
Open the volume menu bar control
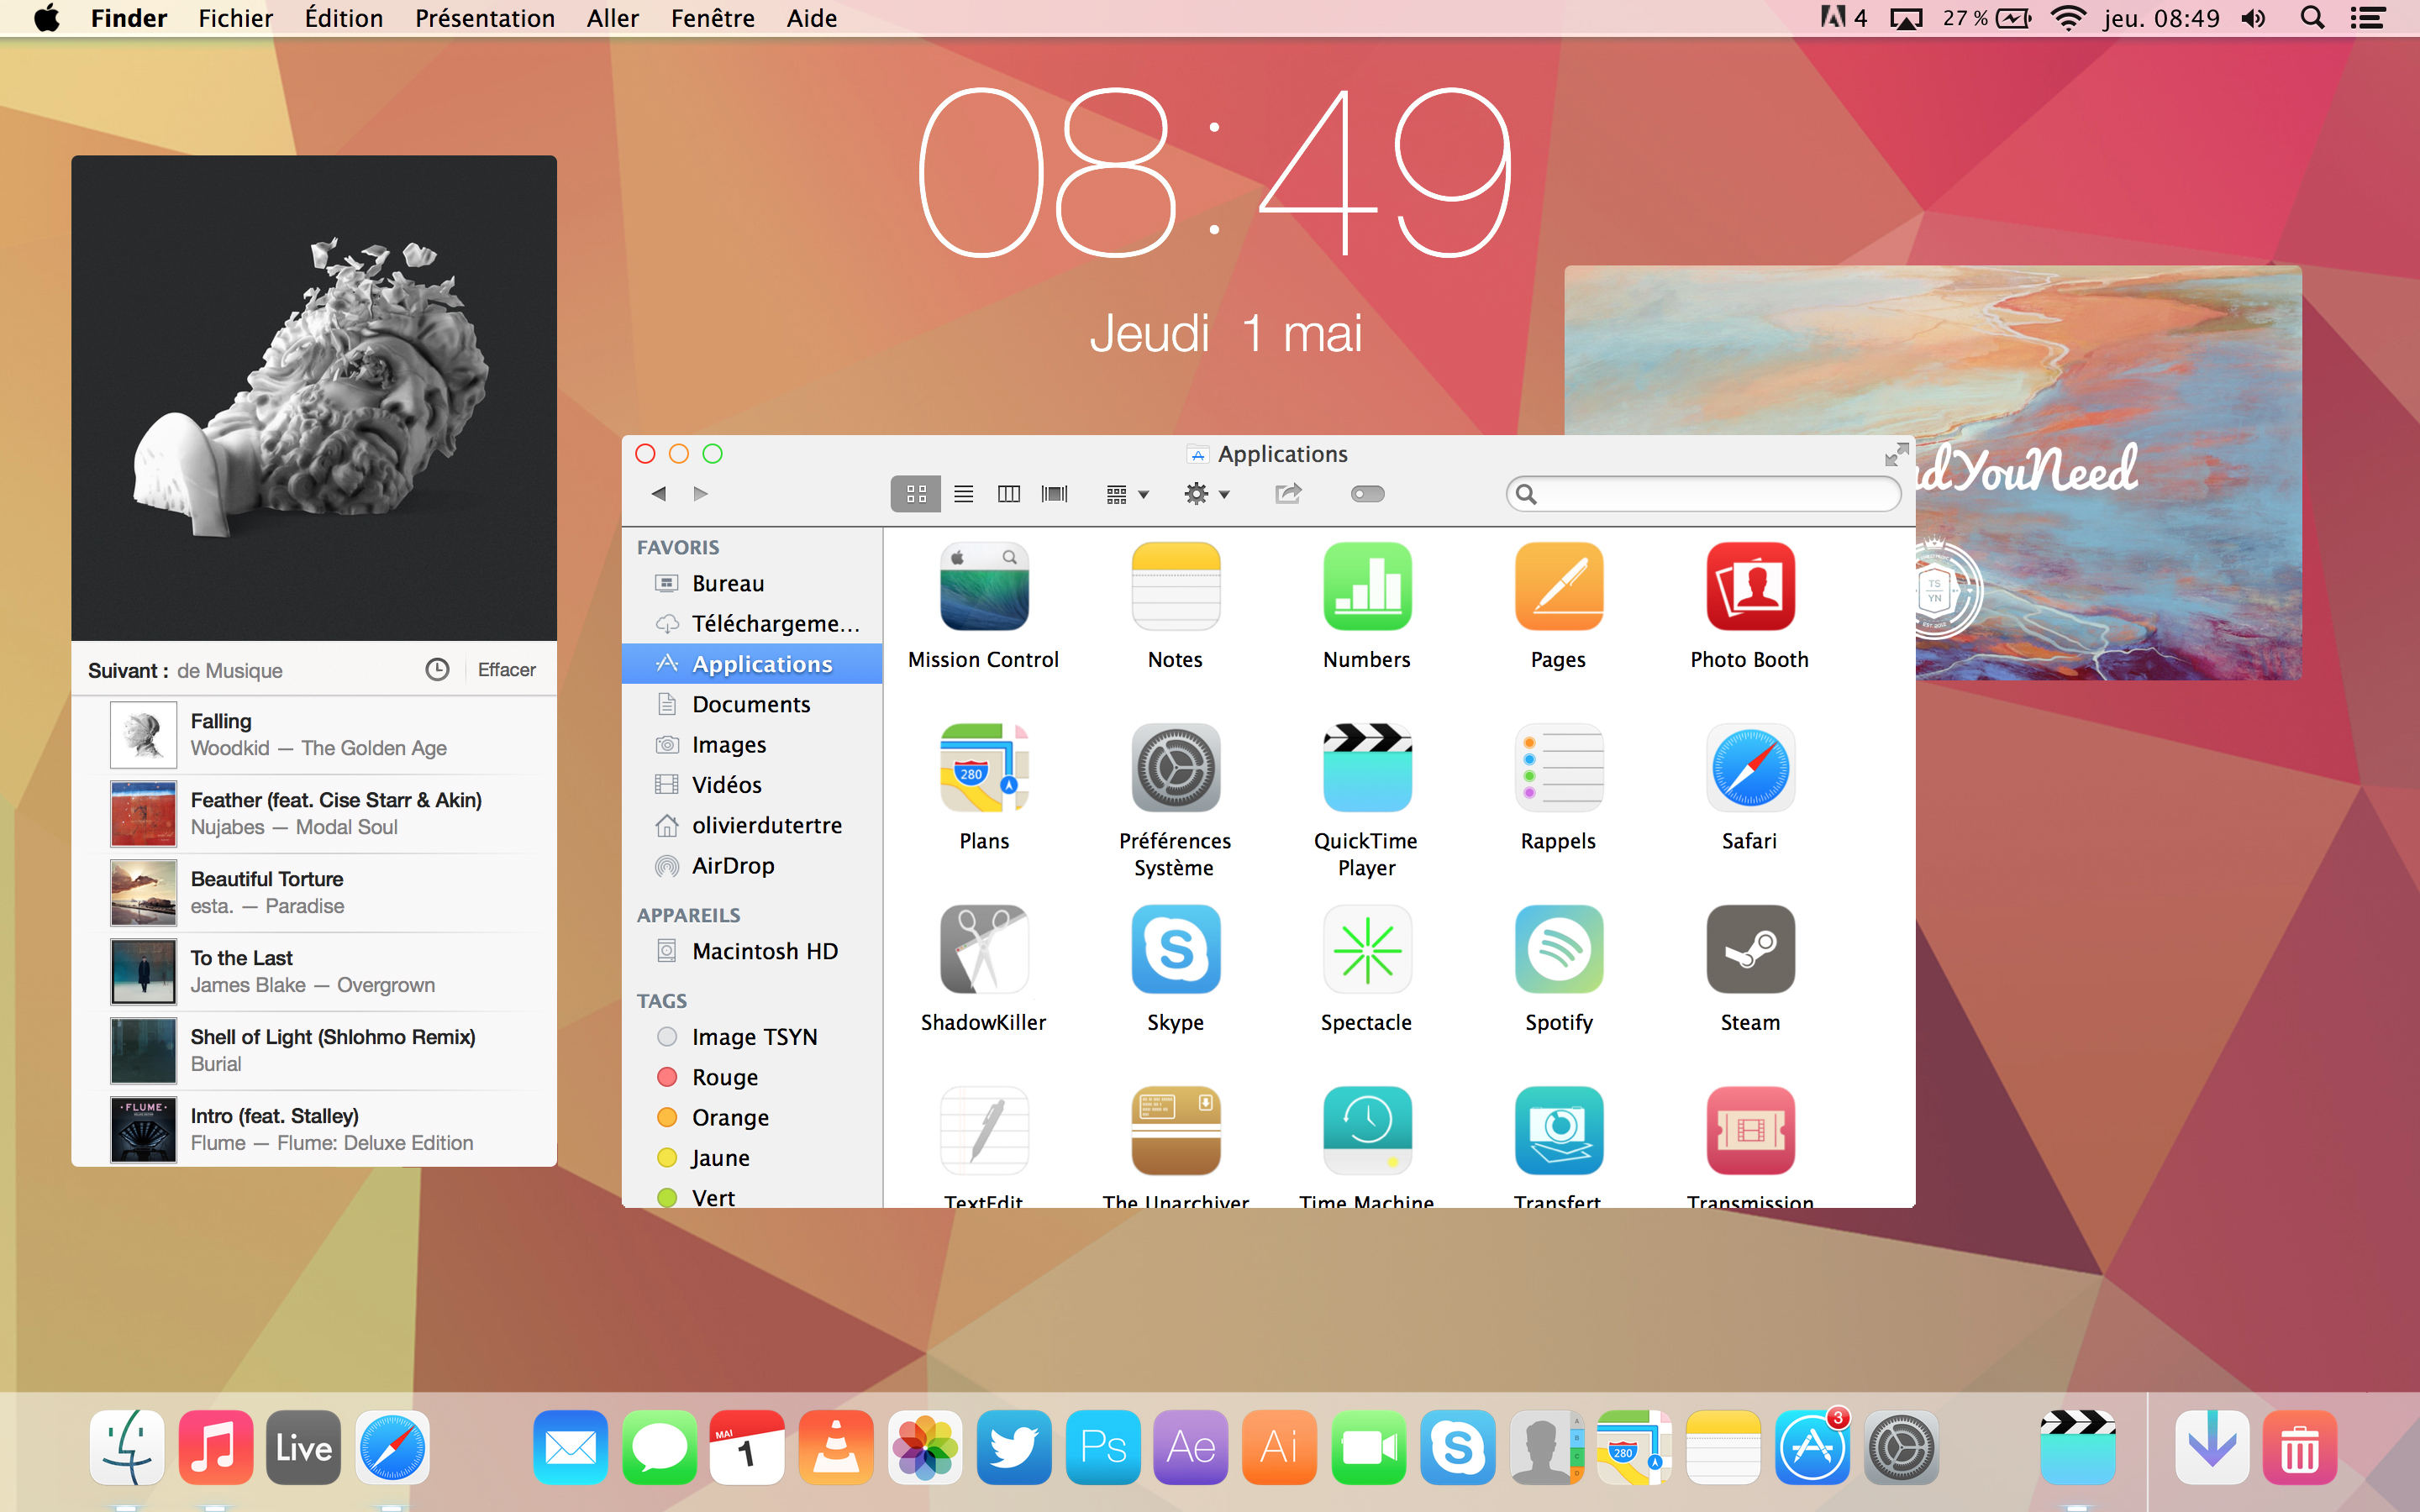click(x=2254, y=18)
